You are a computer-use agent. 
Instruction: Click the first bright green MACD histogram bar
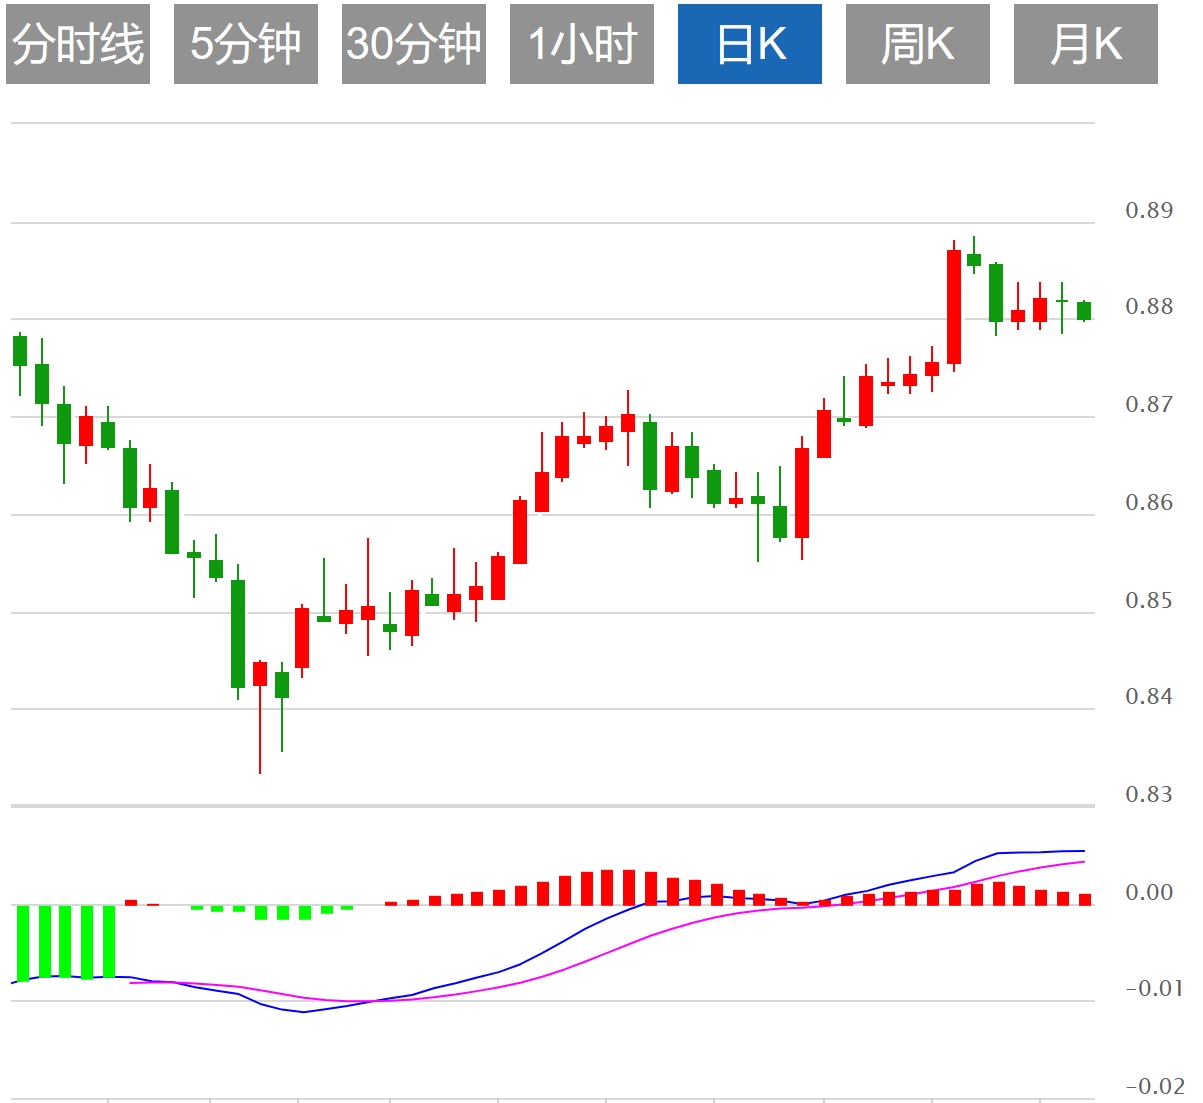point(22,943)
